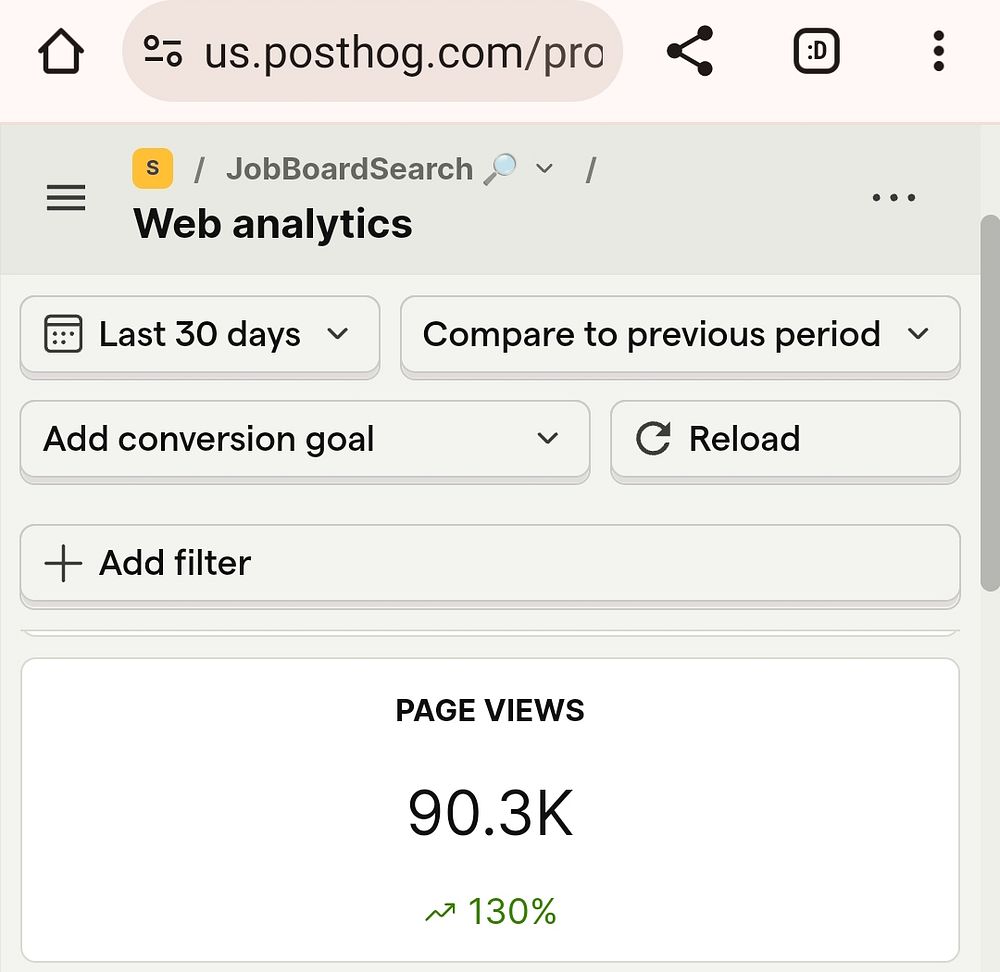Open the Last 30 days dropdown
Viewport: 1000px width, 972px height.
click(x=200, y=334)
